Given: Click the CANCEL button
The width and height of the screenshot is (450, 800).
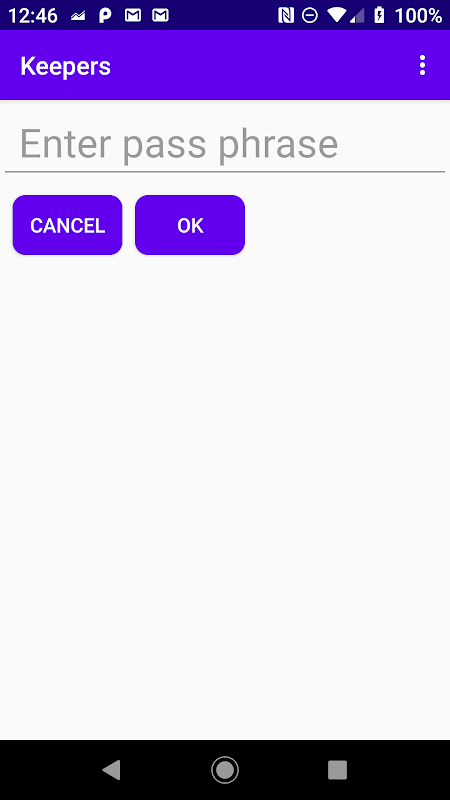Looking at the screenshot, I should [67, 225].
